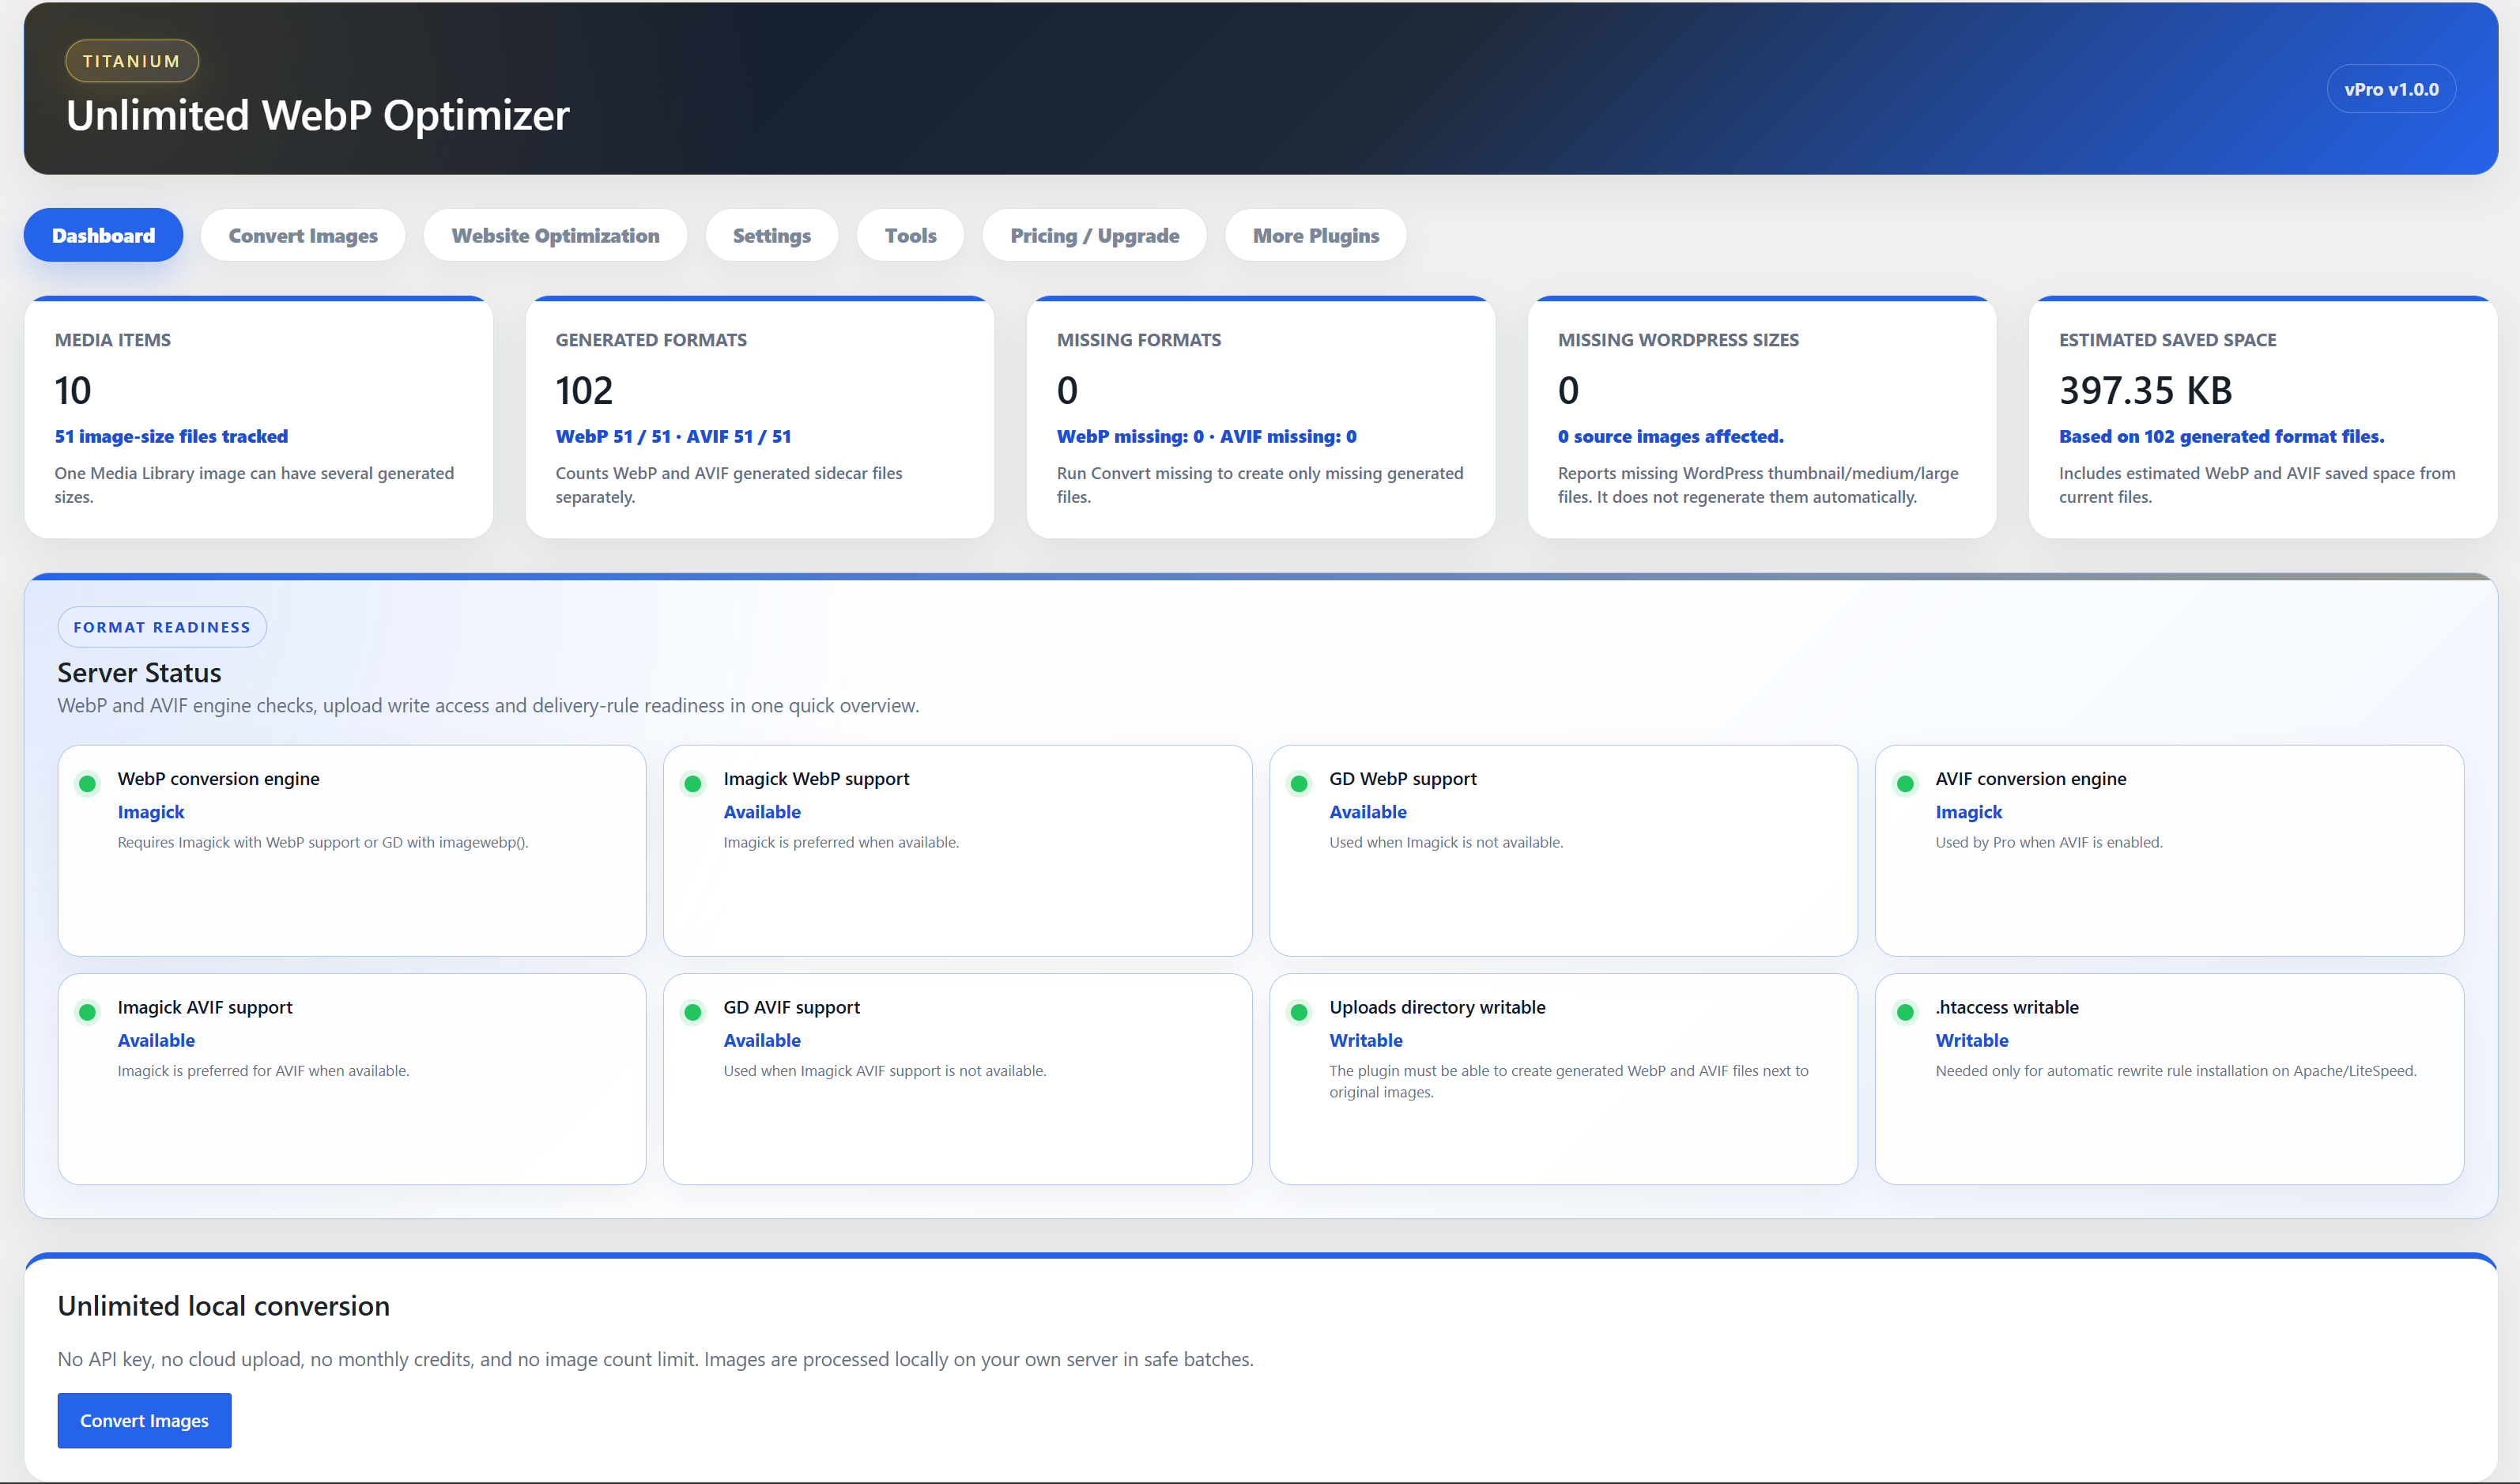Click 'Available' under GD AVIF support
The height and width of the screenshot is (1484, 2520).
point(762,1040)
